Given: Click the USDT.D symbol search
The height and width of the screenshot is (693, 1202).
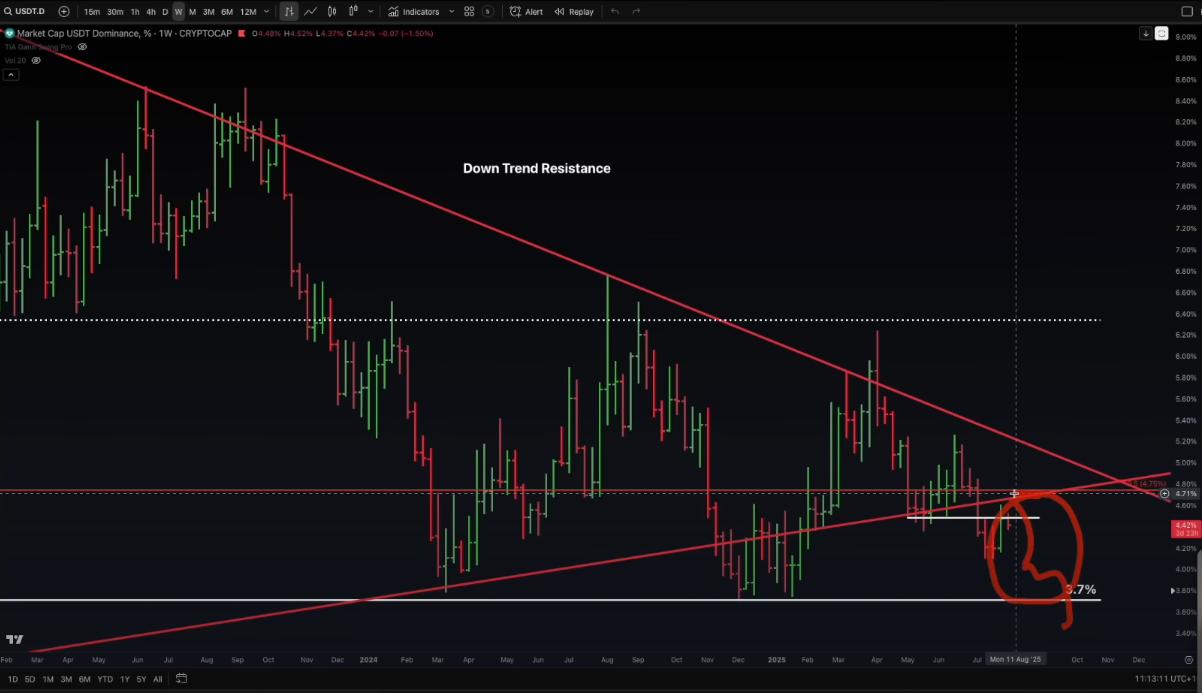Looking at the screenshot, I should click(27, 11).
